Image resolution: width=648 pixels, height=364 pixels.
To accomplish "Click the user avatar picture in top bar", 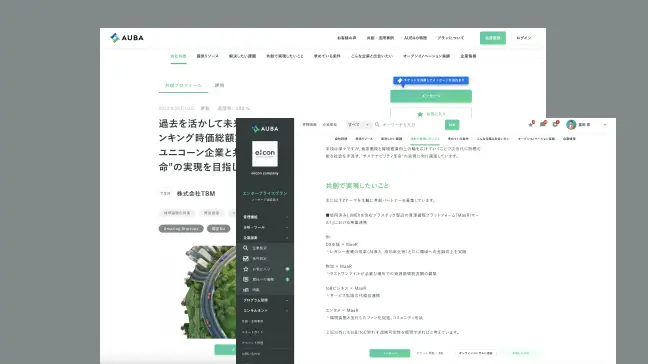I will [x=571, y=124].
